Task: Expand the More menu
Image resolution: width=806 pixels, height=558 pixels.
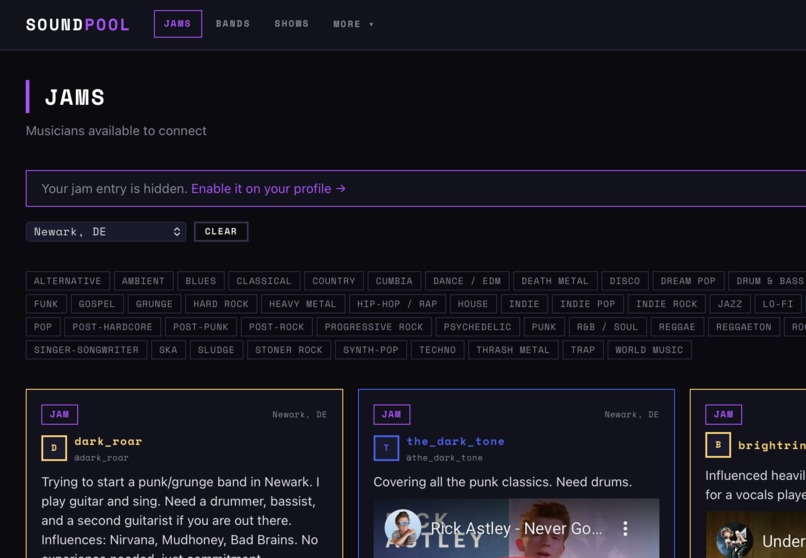Action: click(353, 24)
